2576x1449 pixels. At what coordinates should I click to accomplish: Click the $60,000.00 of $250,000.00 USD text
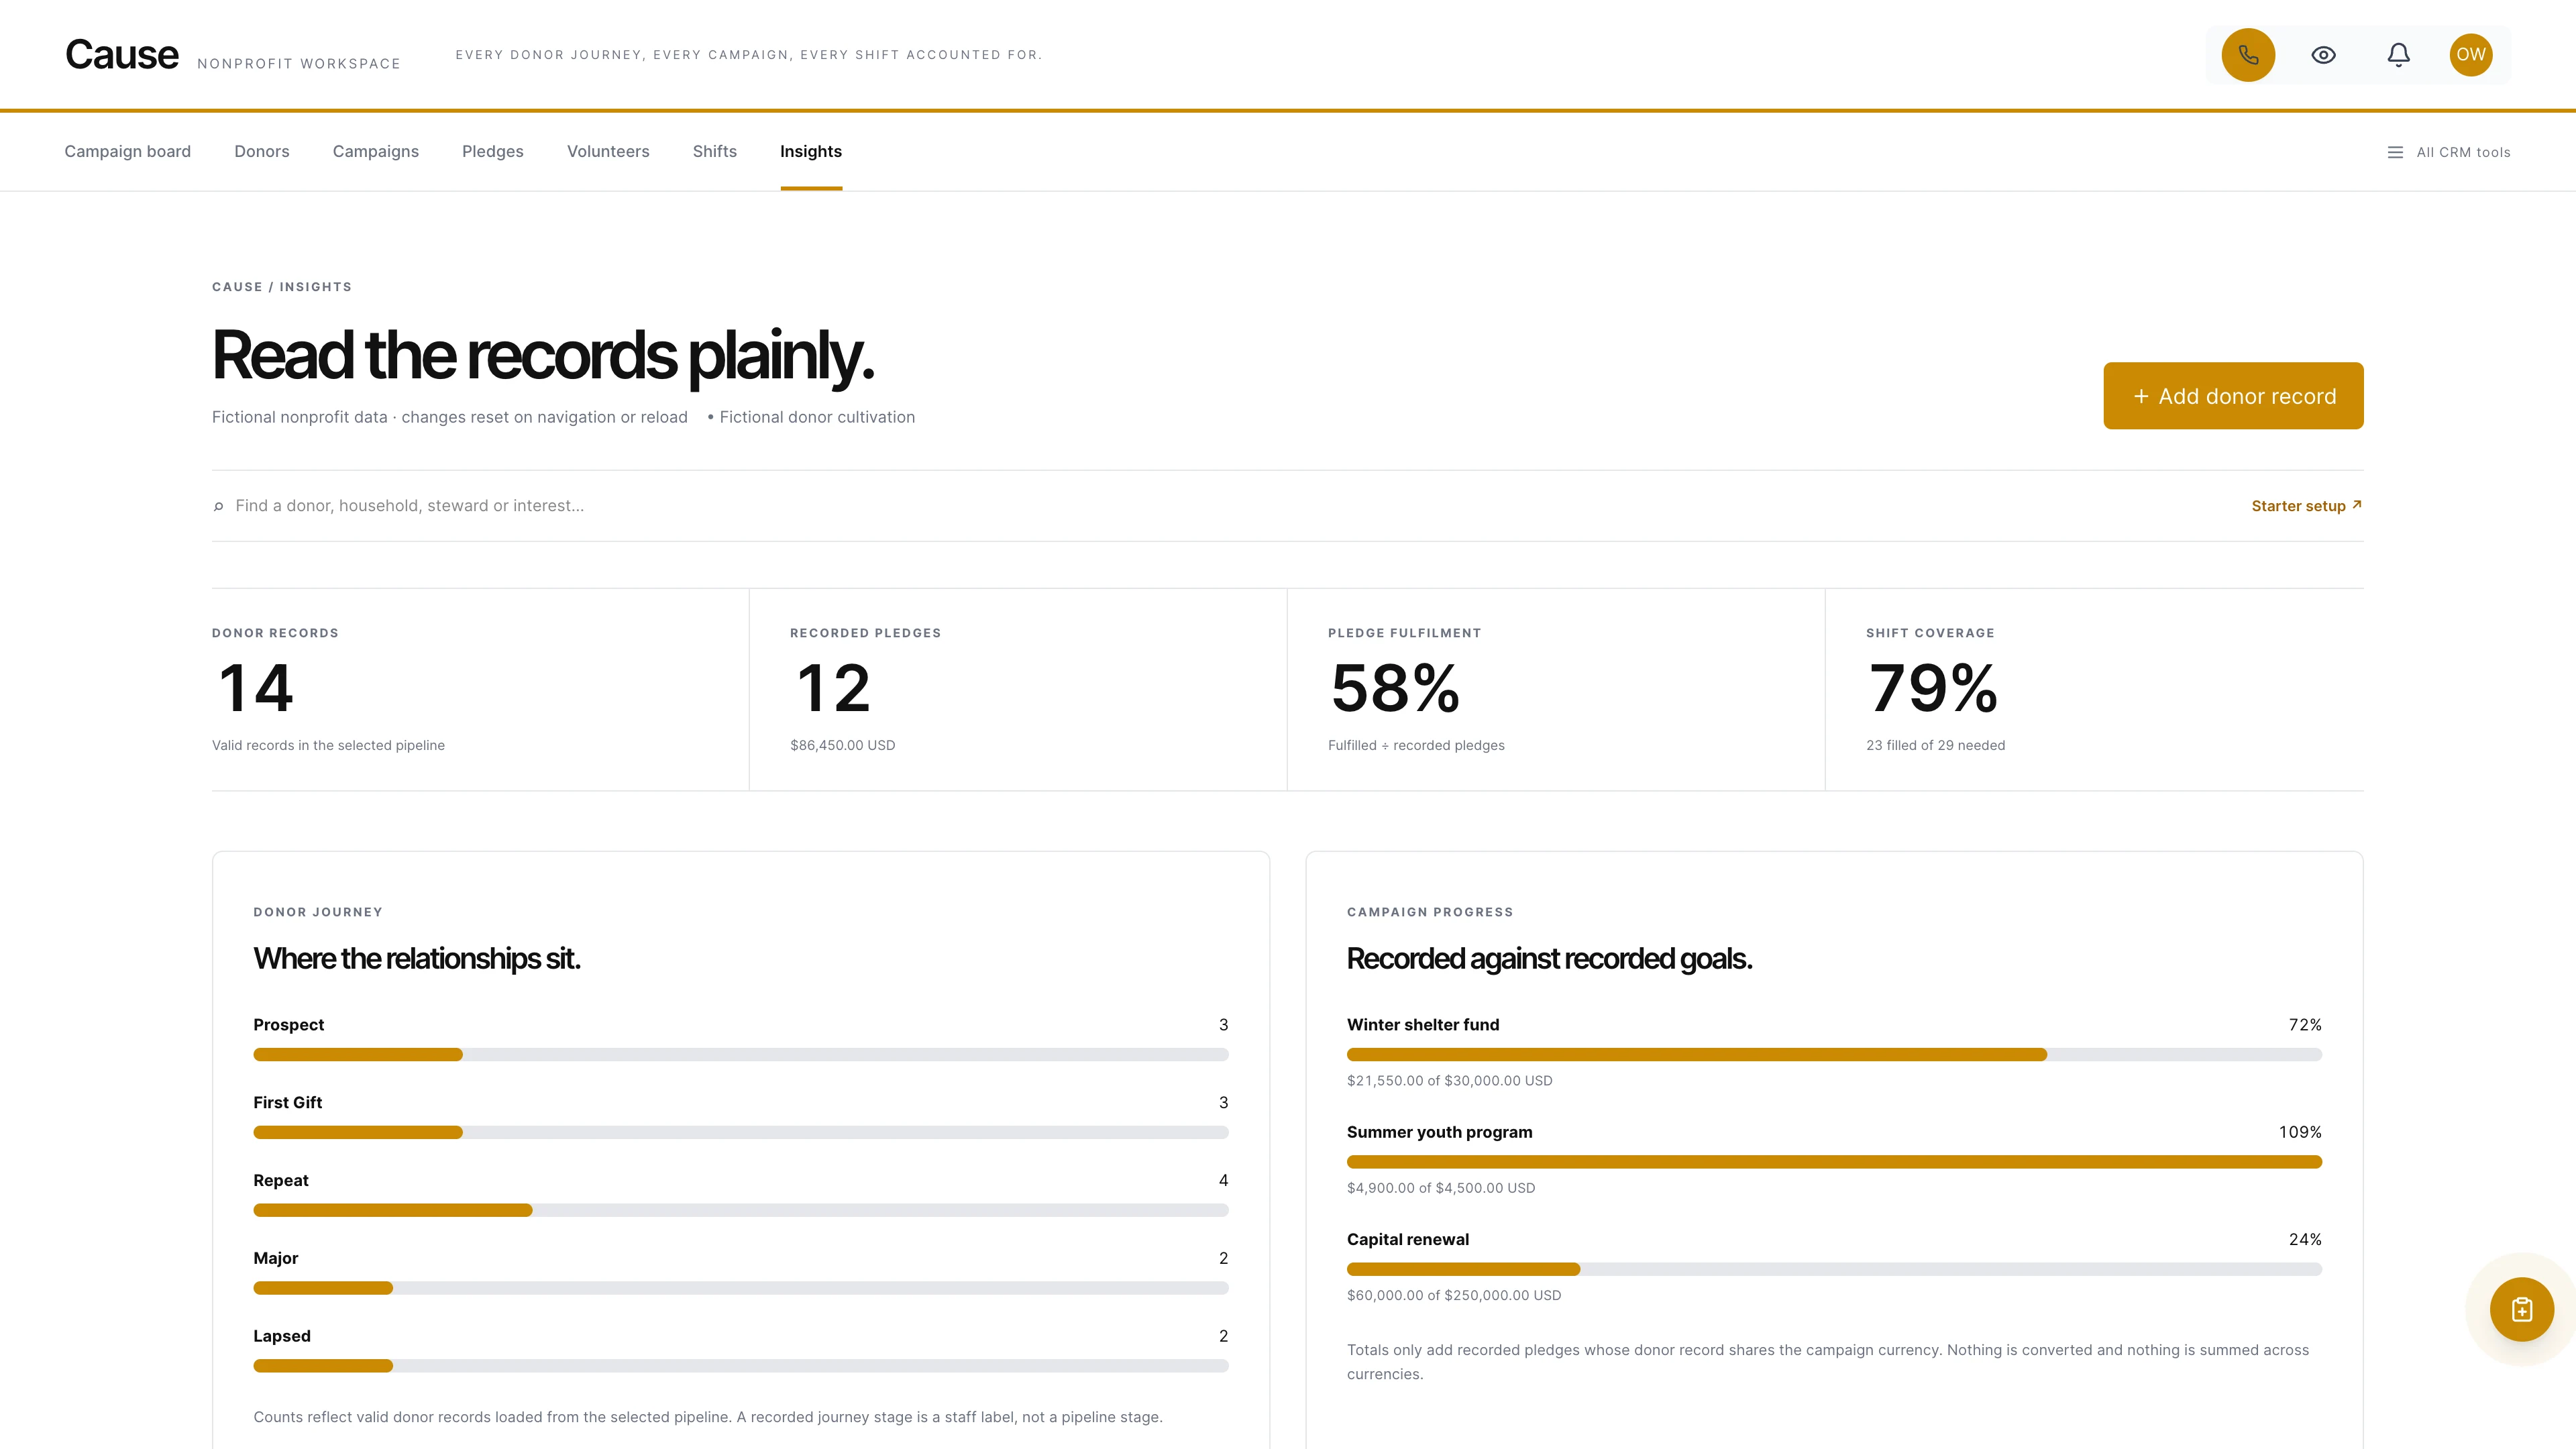[1454, 1295]
